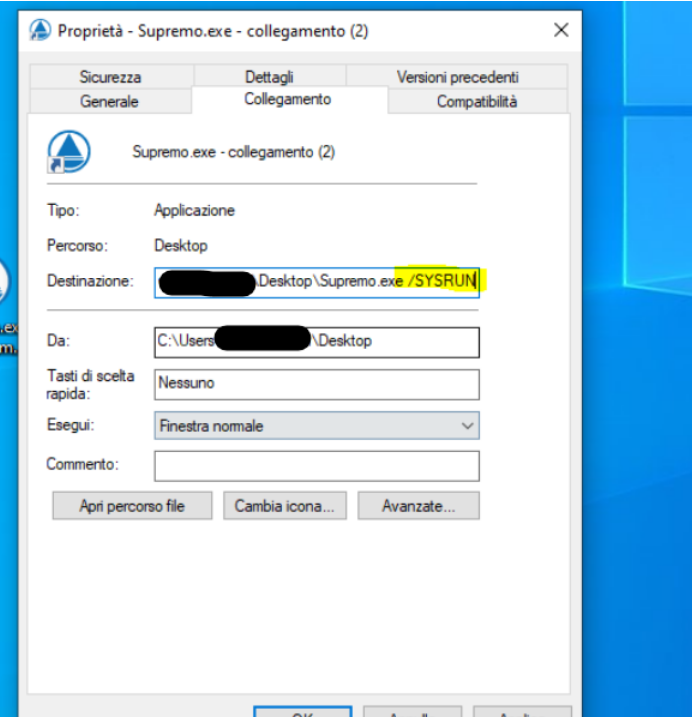Switch to the Generale tab
692x717 pixels.
(109, 101)
